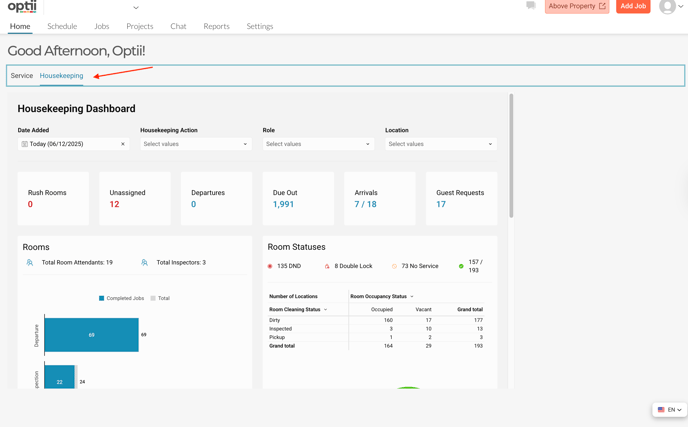Viewport: 688px width, 427px height.
Task: Click the Dirty Grand total value 177
Action: tap(478, 320)
